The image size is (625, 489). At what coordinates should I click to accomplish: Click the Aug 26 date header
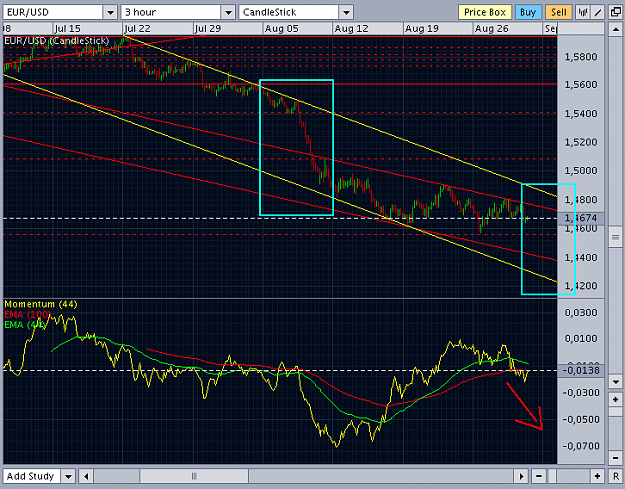491,29
